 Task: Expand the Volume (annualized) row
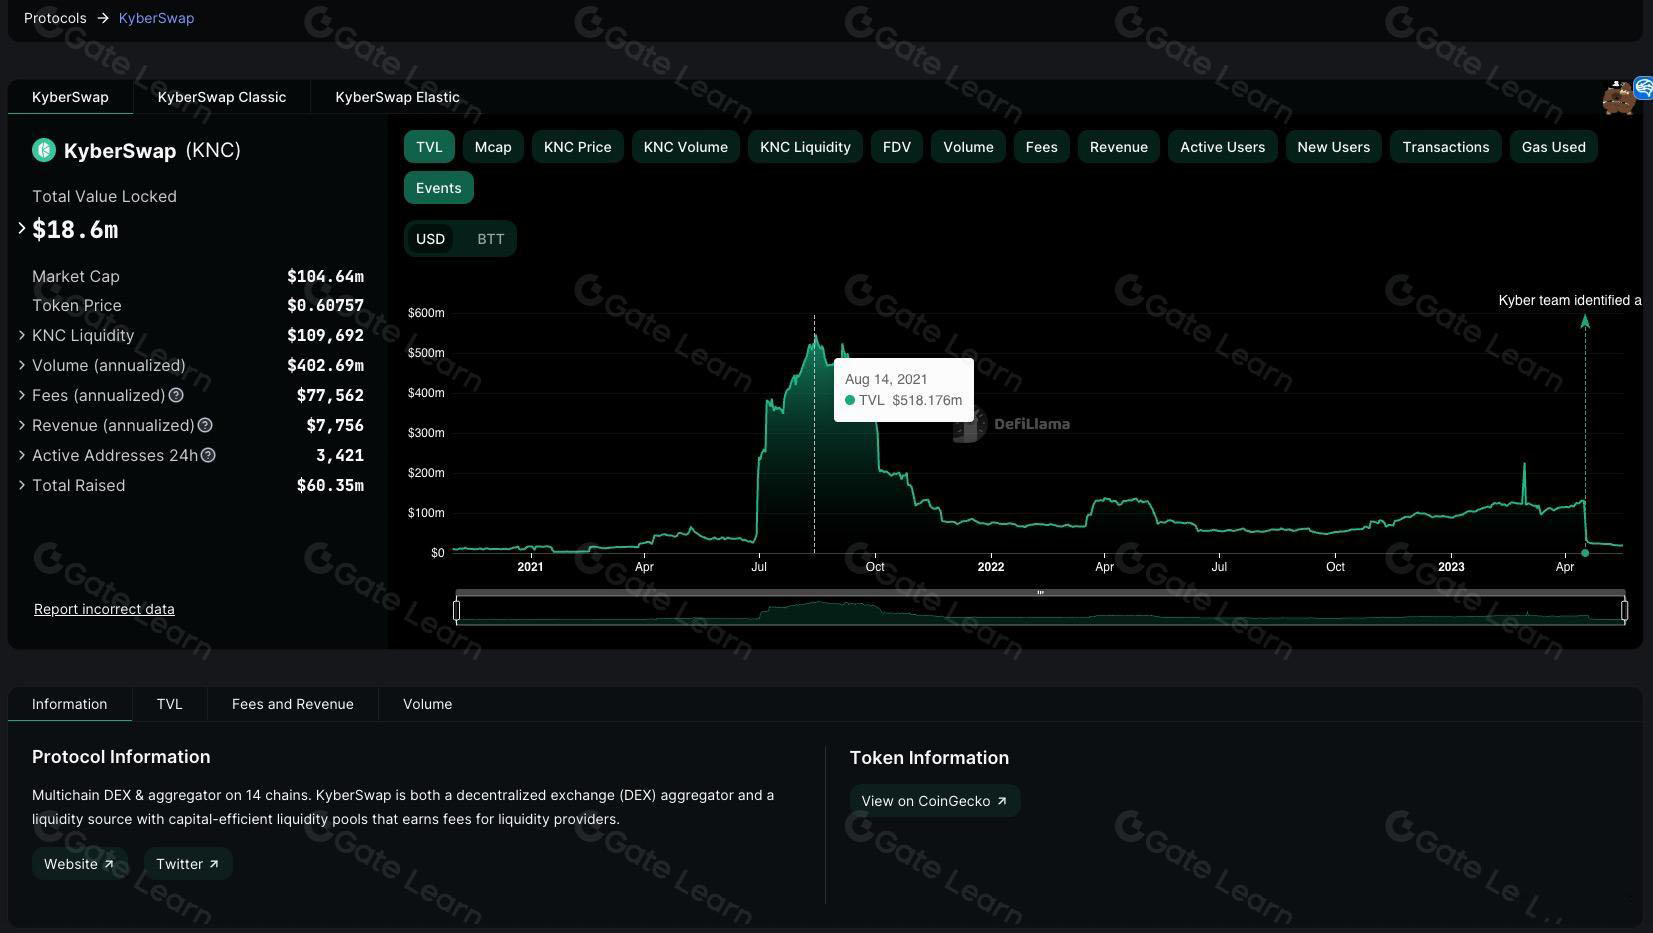22,365
